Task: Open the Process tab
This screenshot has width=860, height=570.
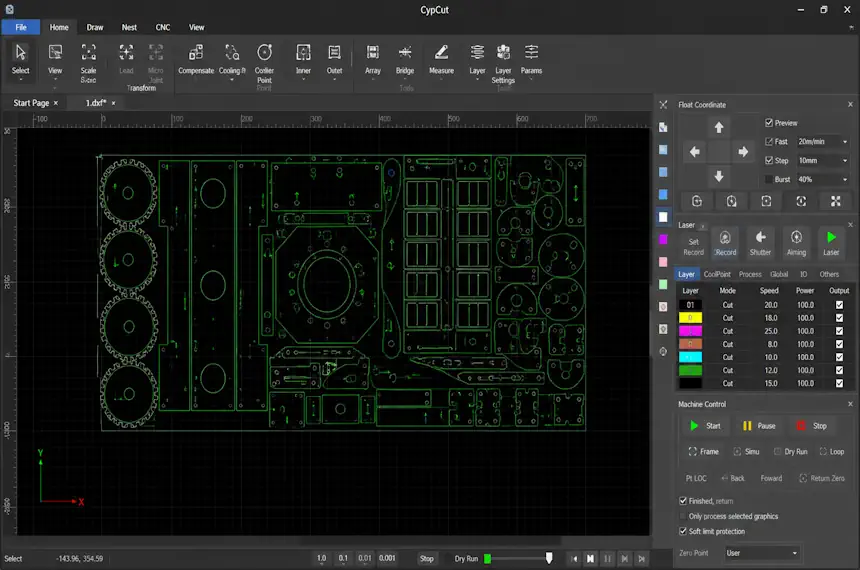Action: tap(750, 274)
